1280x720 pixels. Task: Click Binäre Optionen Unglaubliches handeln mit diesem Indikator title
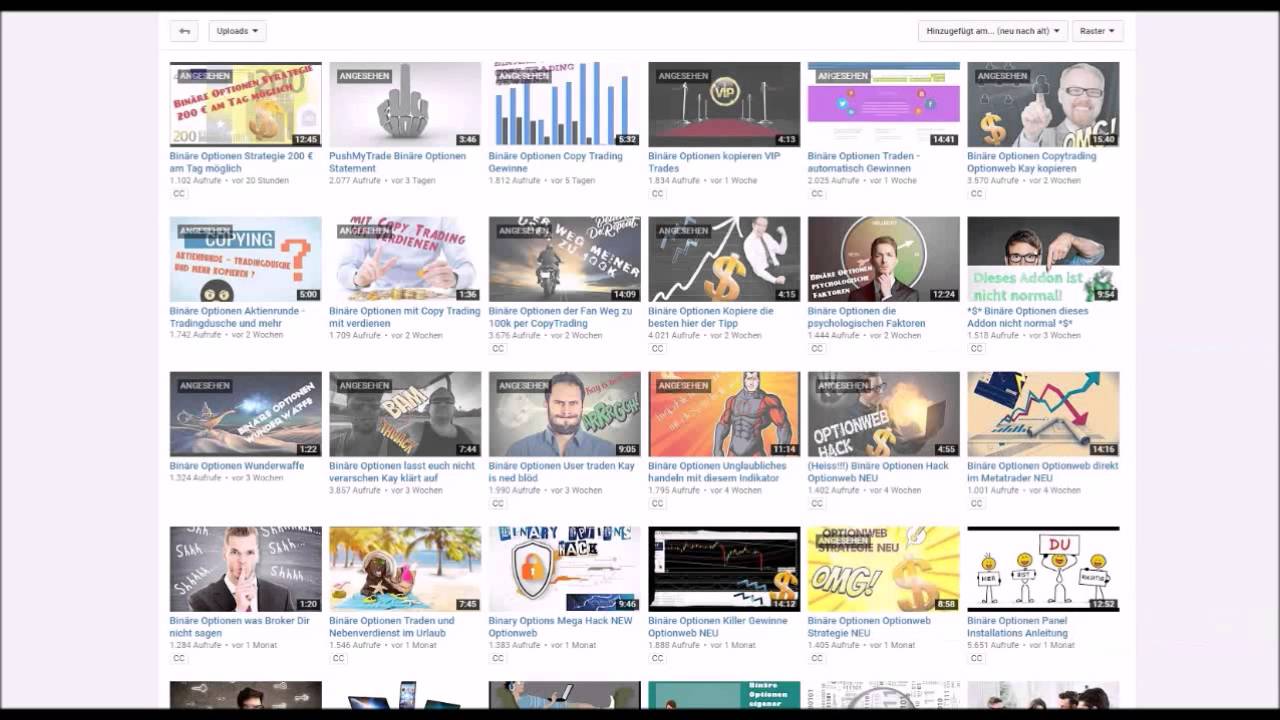717,472
